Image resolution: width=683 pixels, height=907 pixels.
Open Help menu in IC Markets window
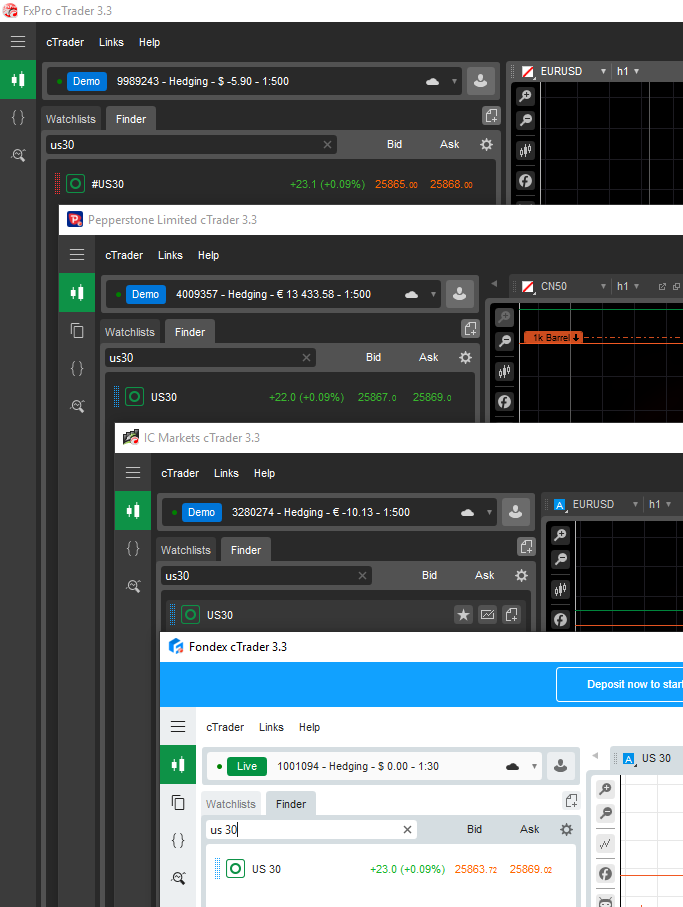pyautogui.click(x=264, y=473)
